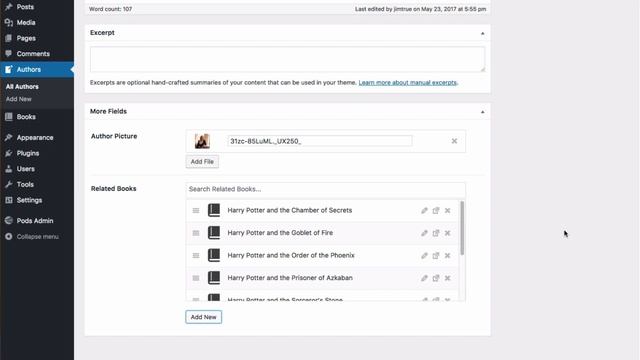Edit Harry Potter and the Goblet of Fire
Image resolution: width=640 pixels, height=360 pixels.
[x=424, y=233]
